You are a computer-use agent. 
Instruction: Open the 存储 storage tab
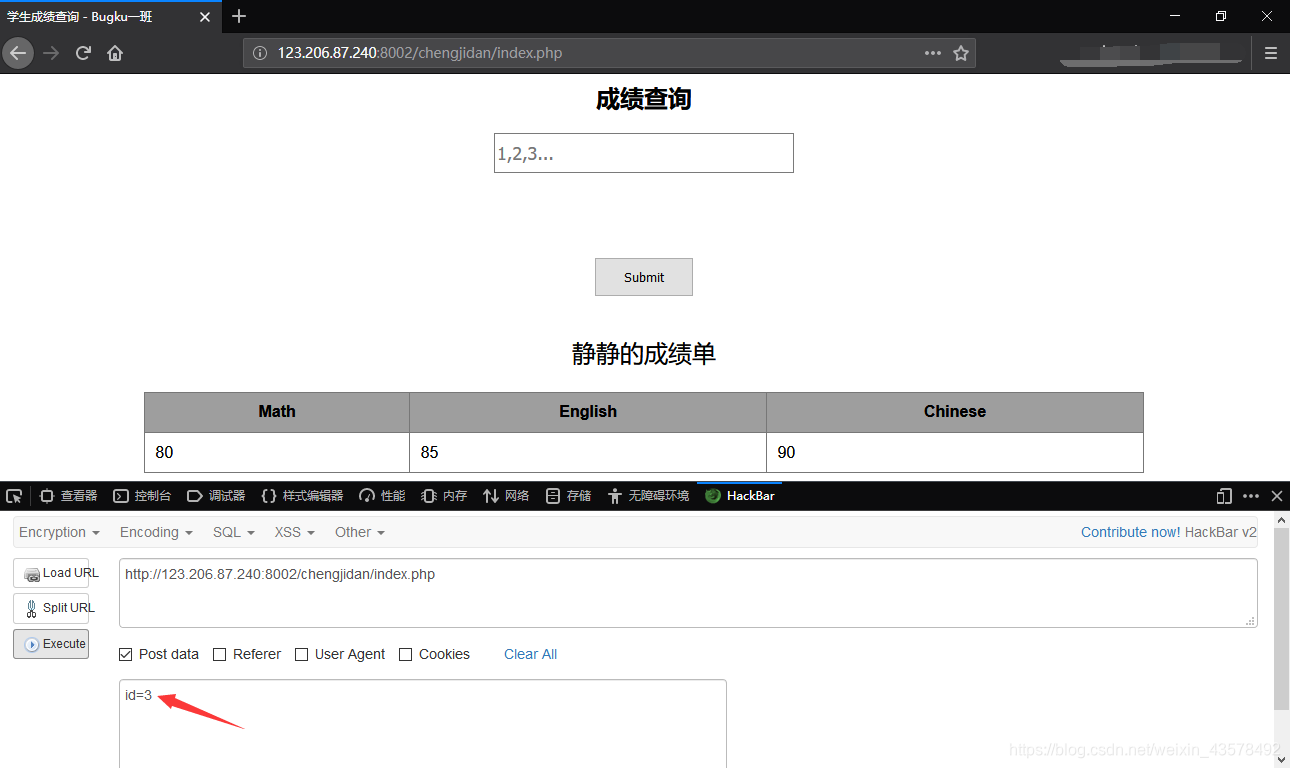point(568,496)
